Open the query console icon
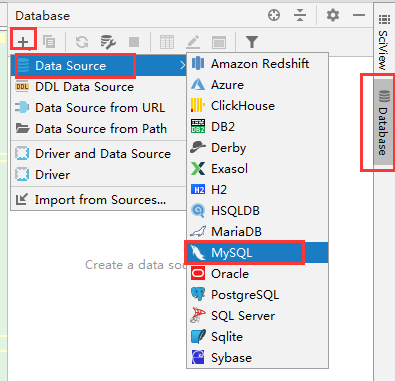This screenshot has height=381, width=395. coord(219,42)
